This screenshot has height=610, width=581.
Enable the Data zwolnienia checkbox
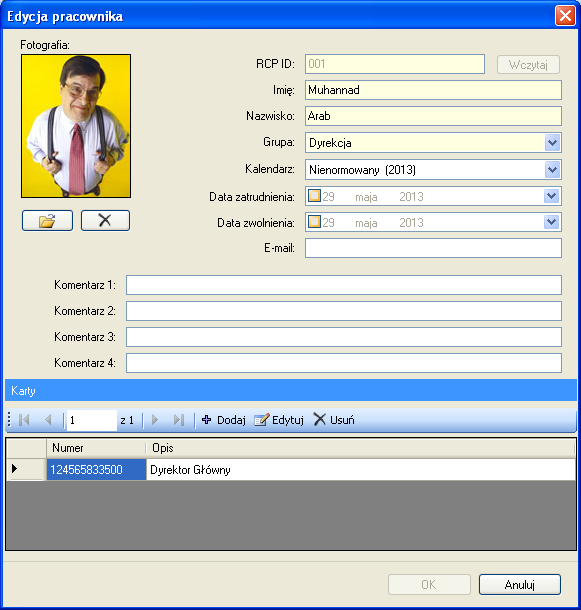[314, 222]
